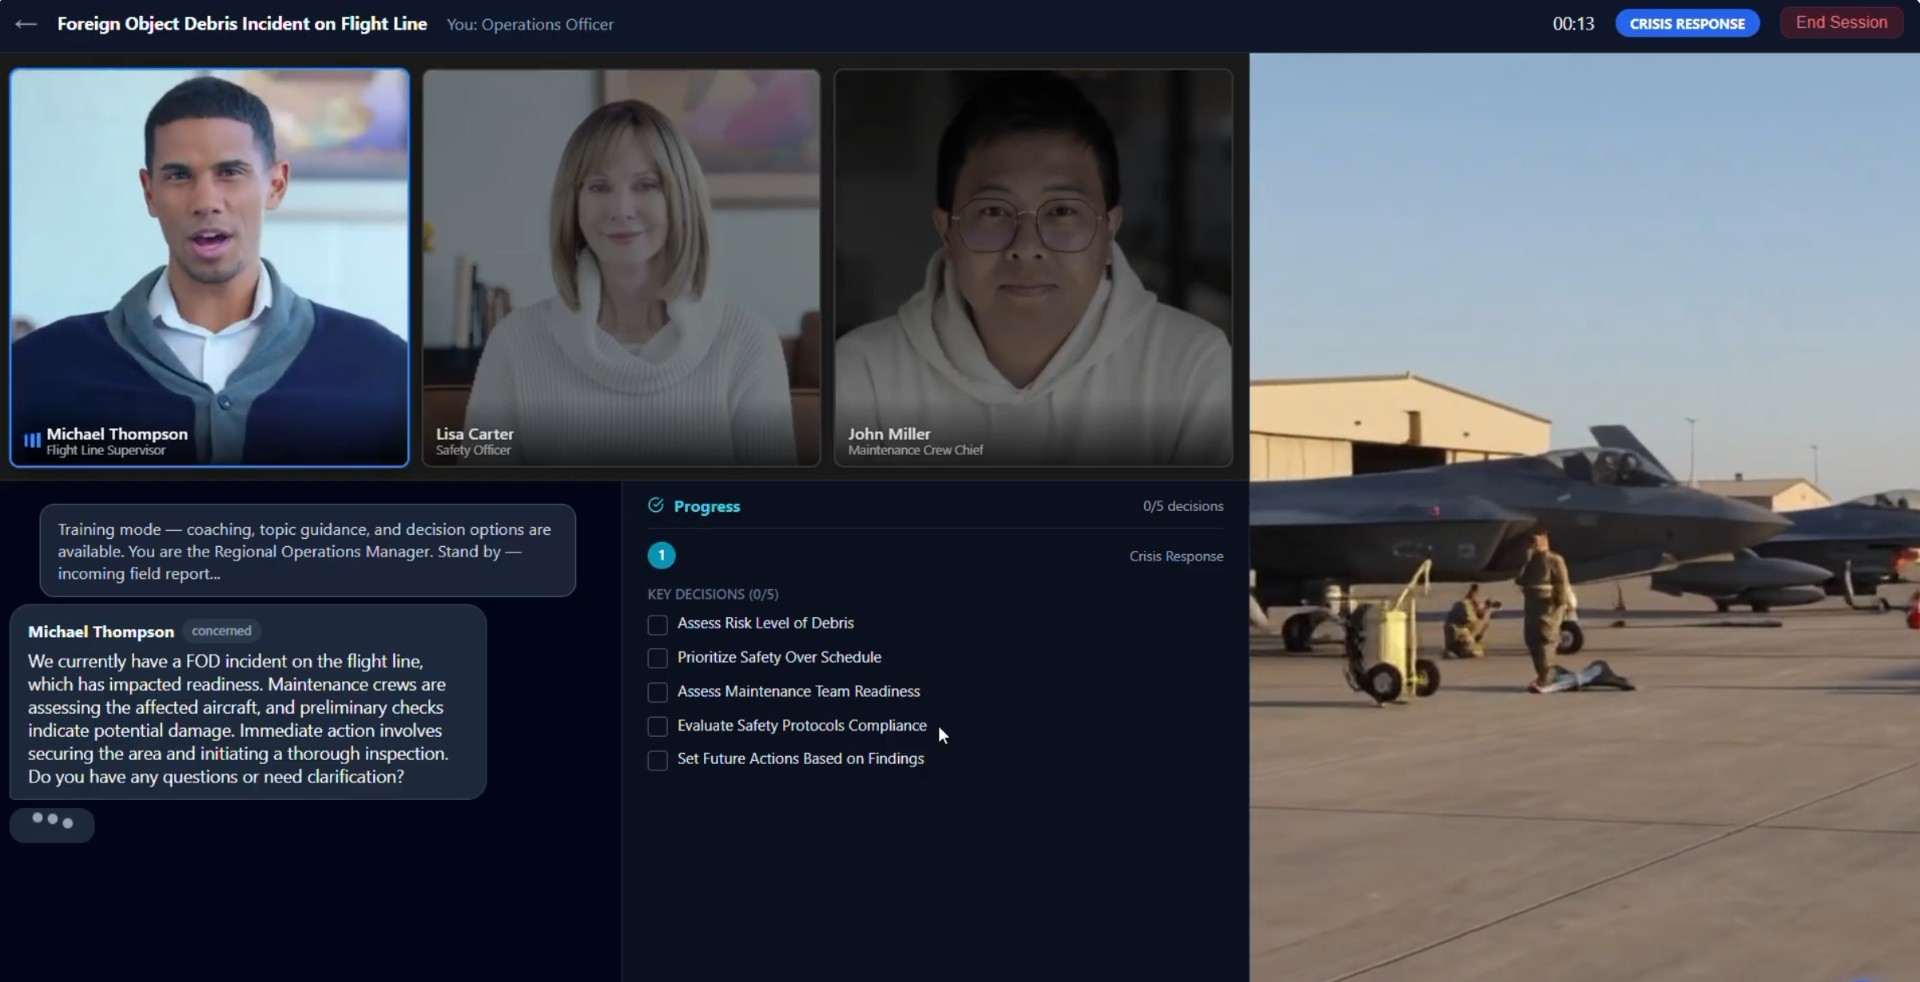Click the 00:13 session timer
The height and width of the screenshot is (982, 1920).
tap(1573, 24)
